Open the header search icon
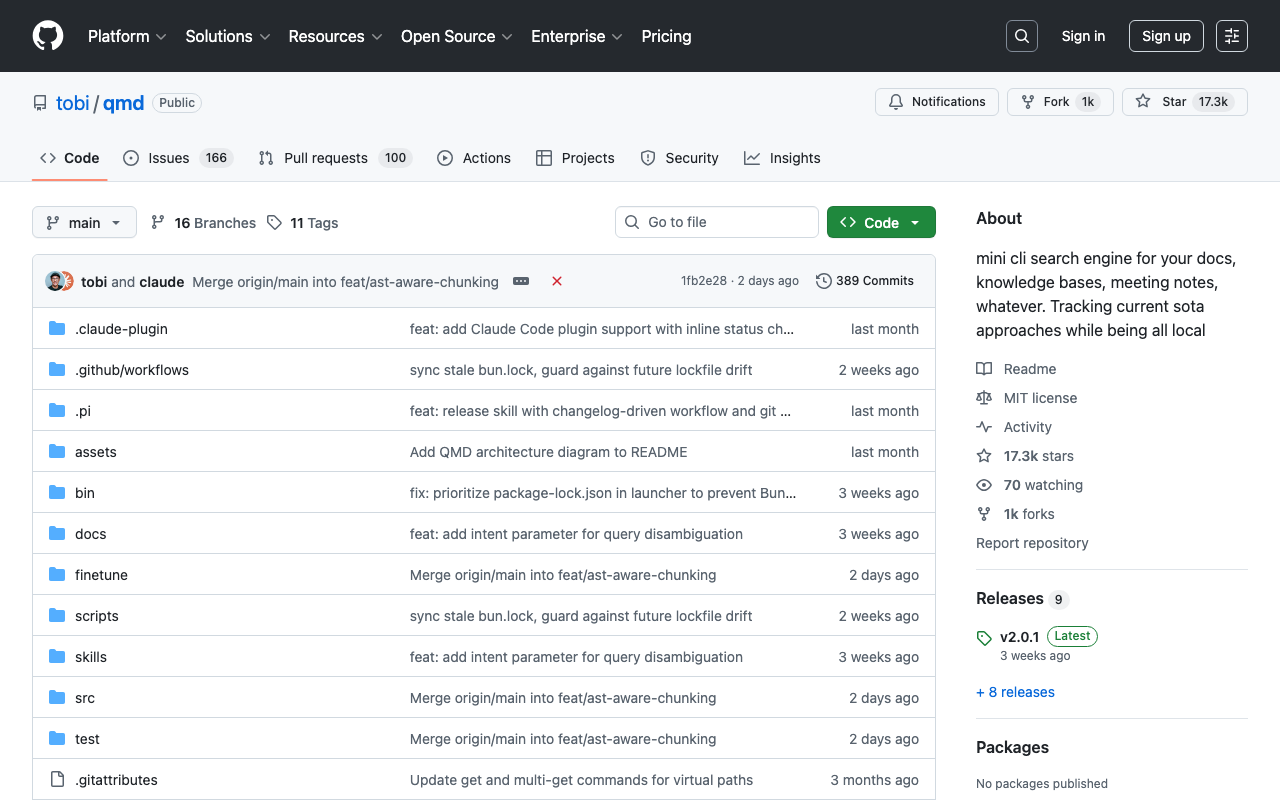Image resolution: width=1280 pixels, height=800 pixels. click(1021, 35)
